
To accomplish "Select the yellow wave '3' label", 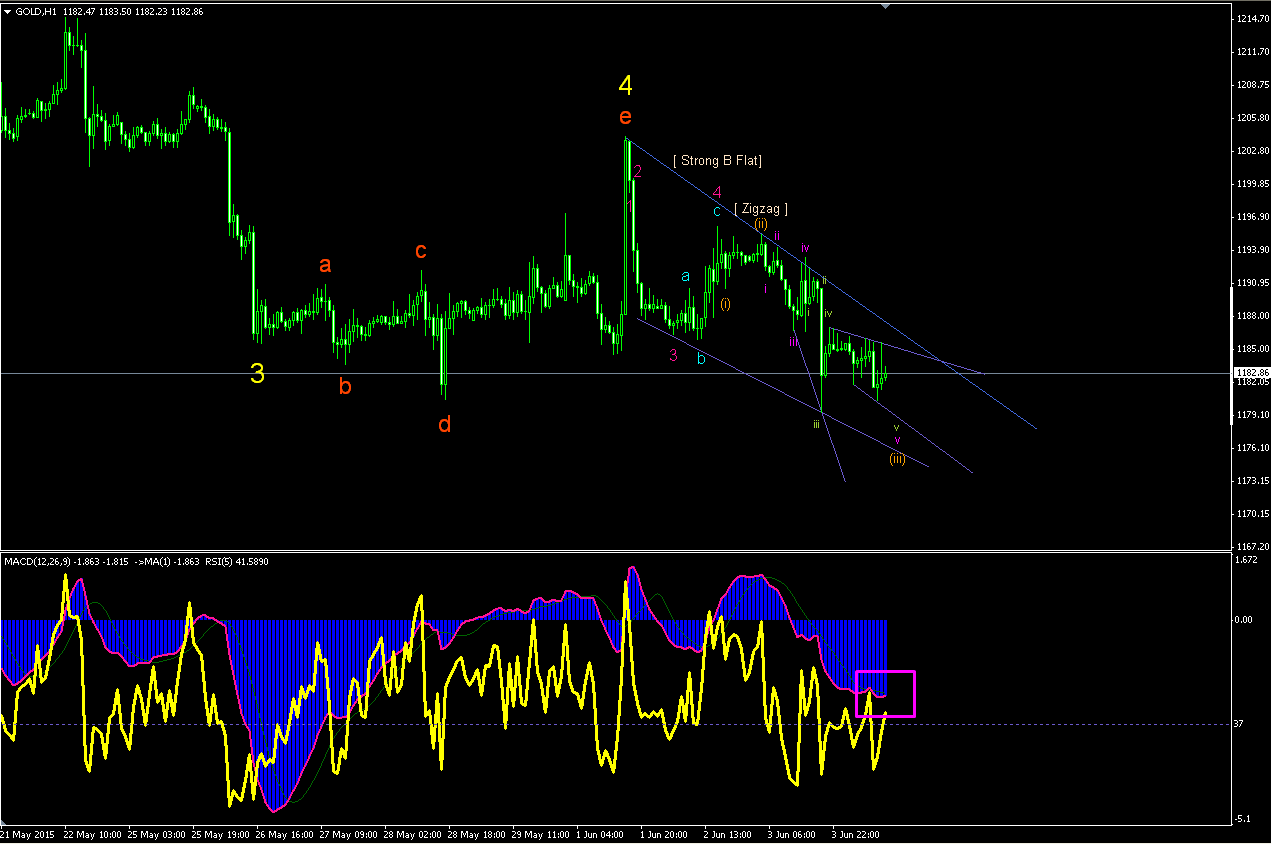I will [x=257, y=374].
